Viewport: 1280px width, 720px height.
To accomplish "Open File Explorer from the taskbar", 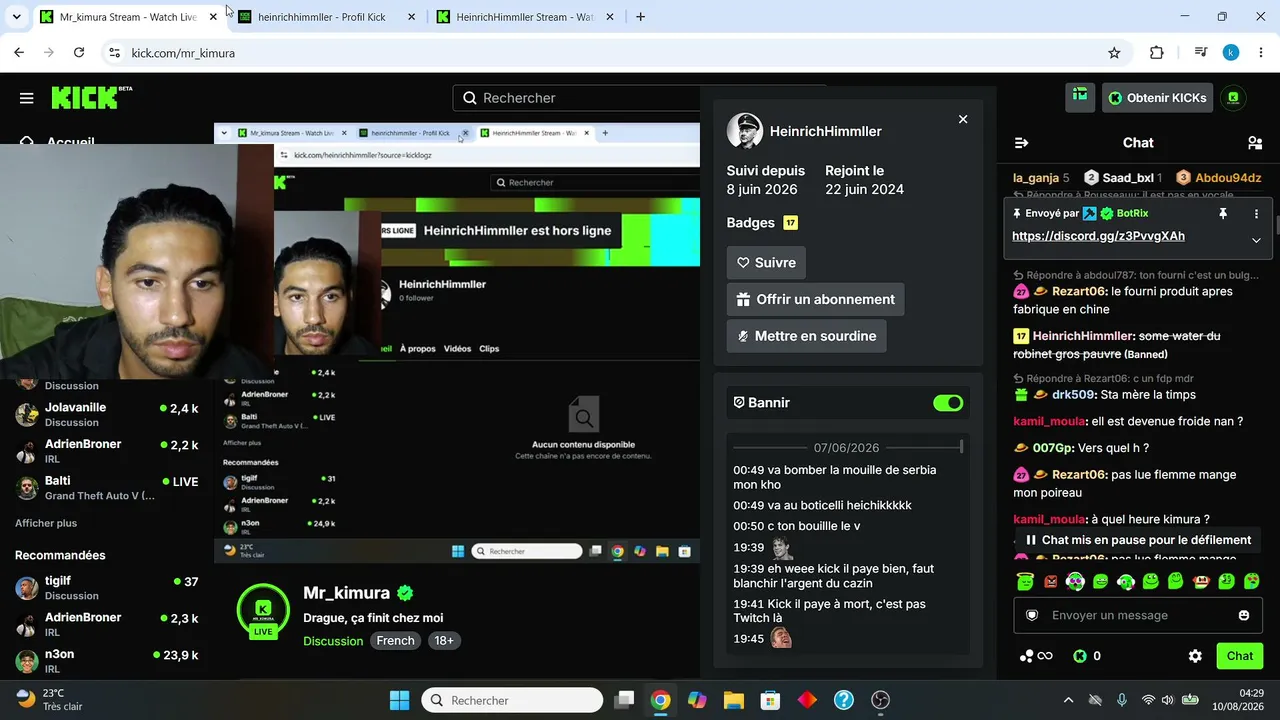I will (734, 700).
